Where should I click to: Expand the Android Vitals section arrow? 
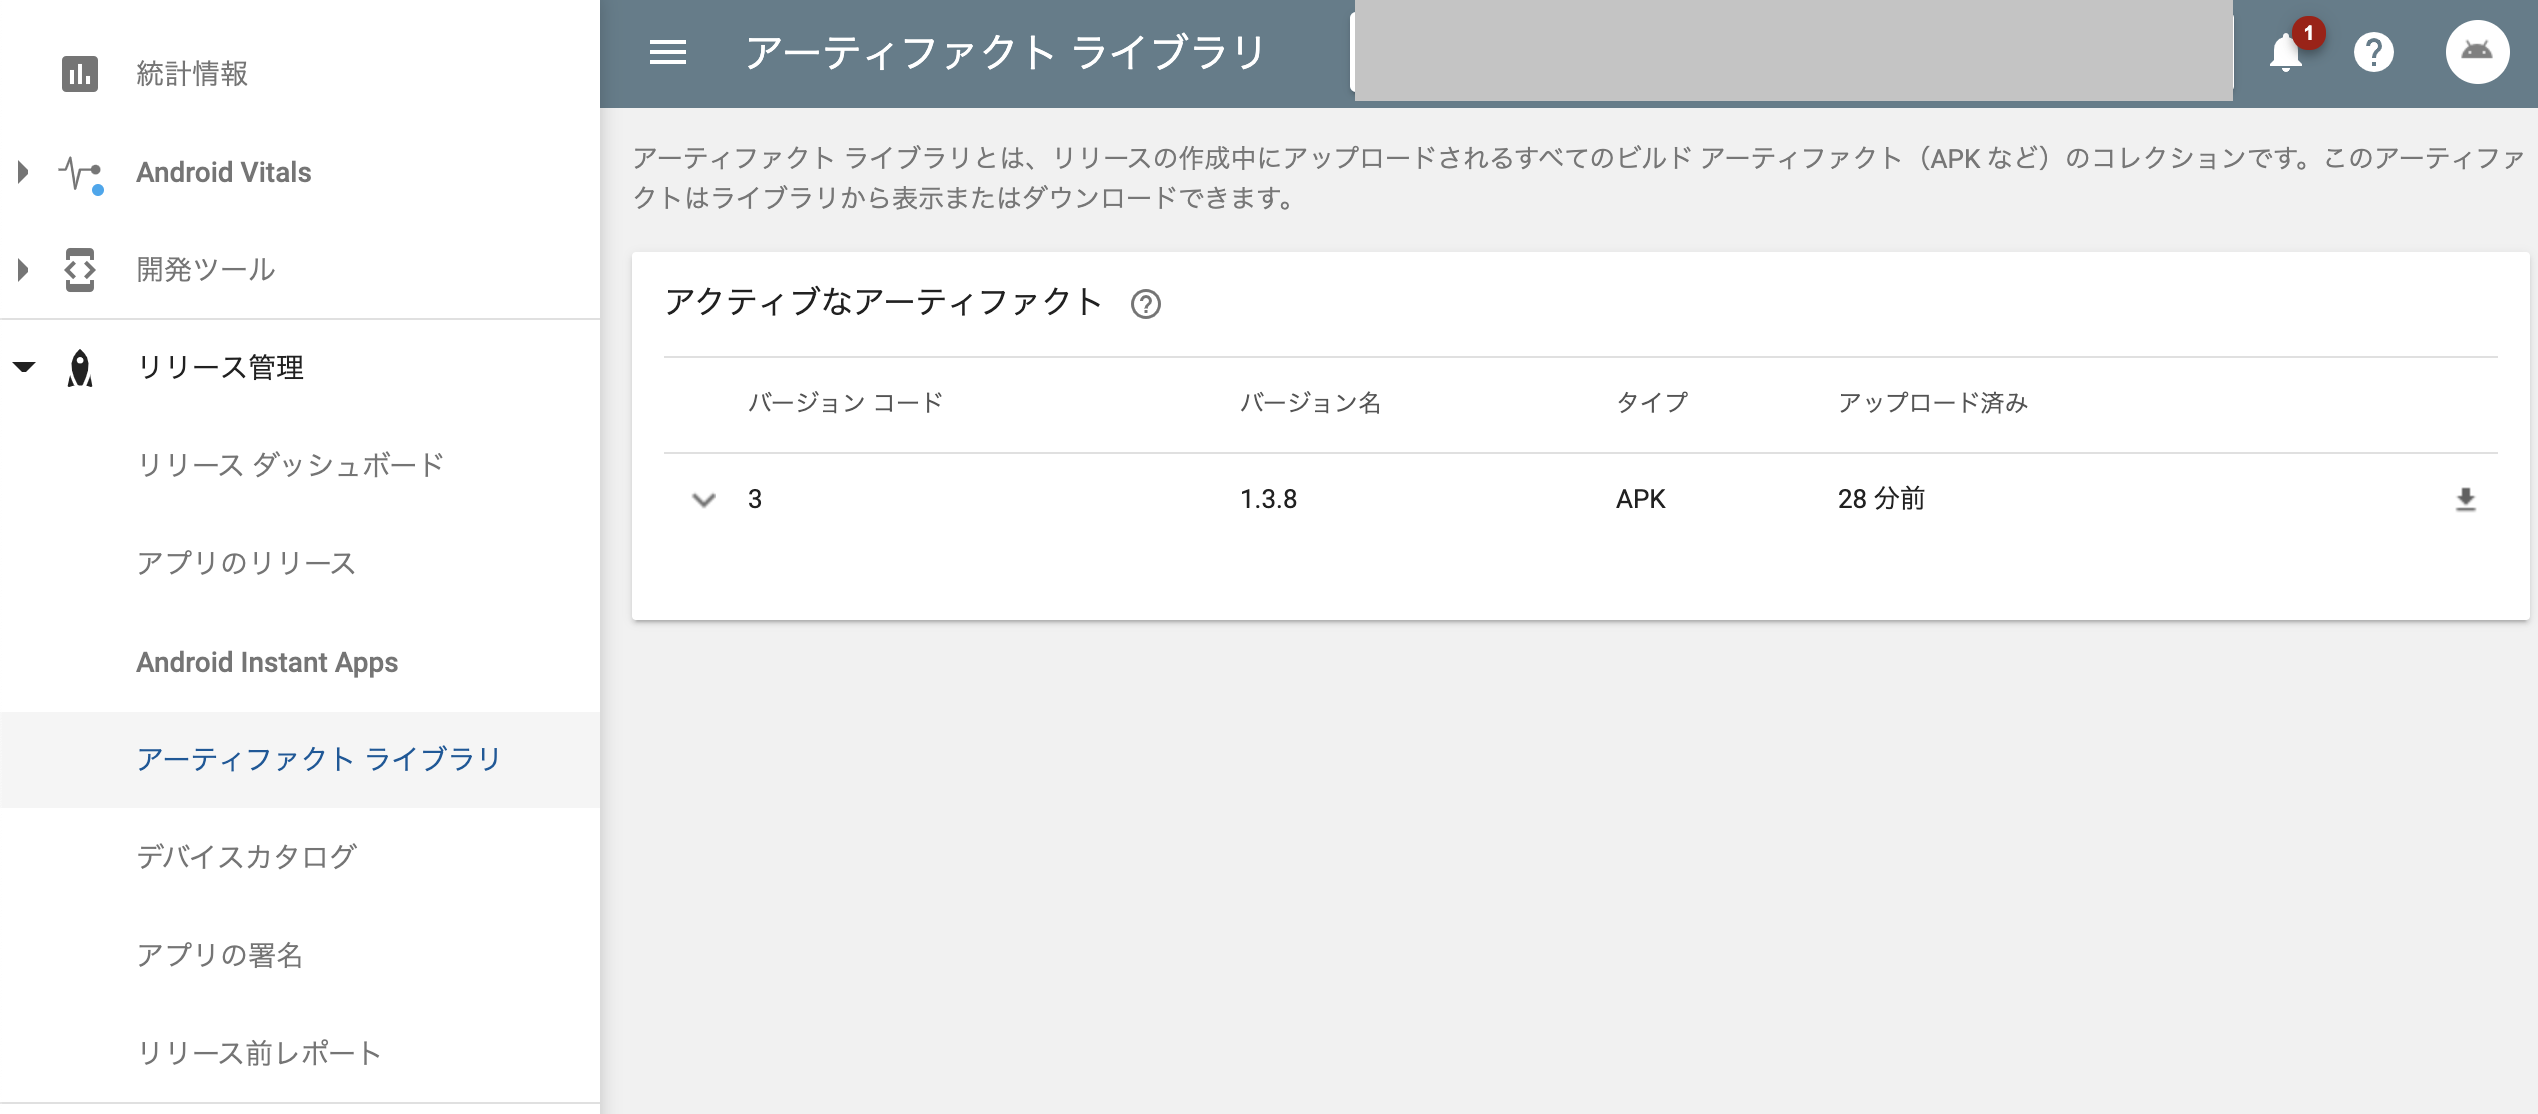[23, 172]
